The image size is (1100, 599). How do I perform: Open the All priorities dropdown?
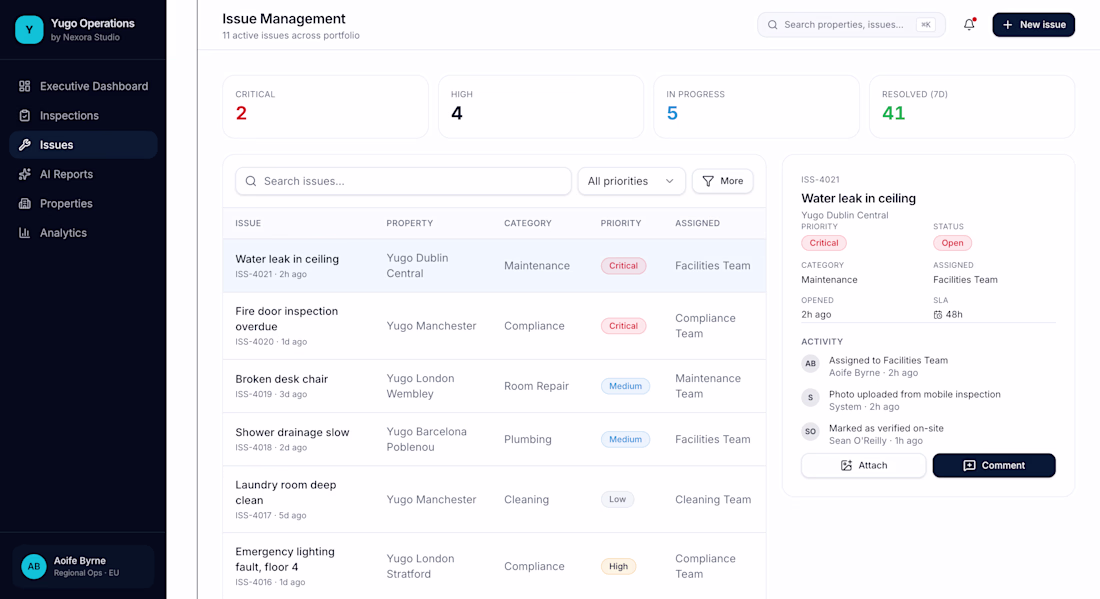click(631, 181)
